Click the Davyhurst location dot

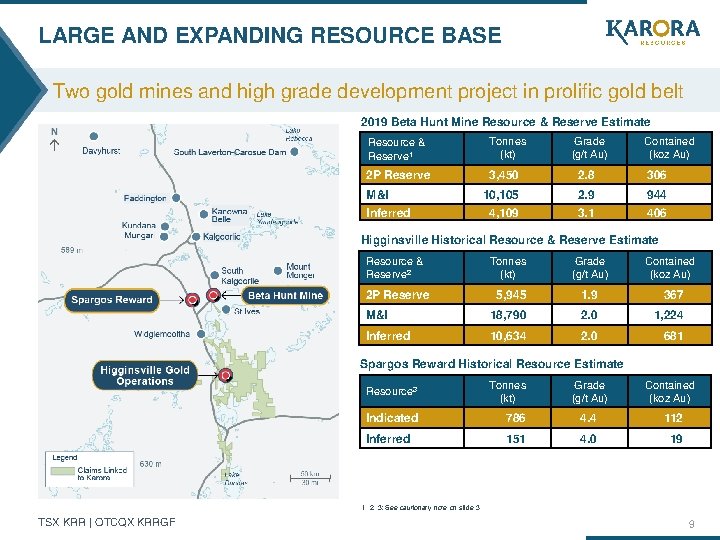[94, 136]
